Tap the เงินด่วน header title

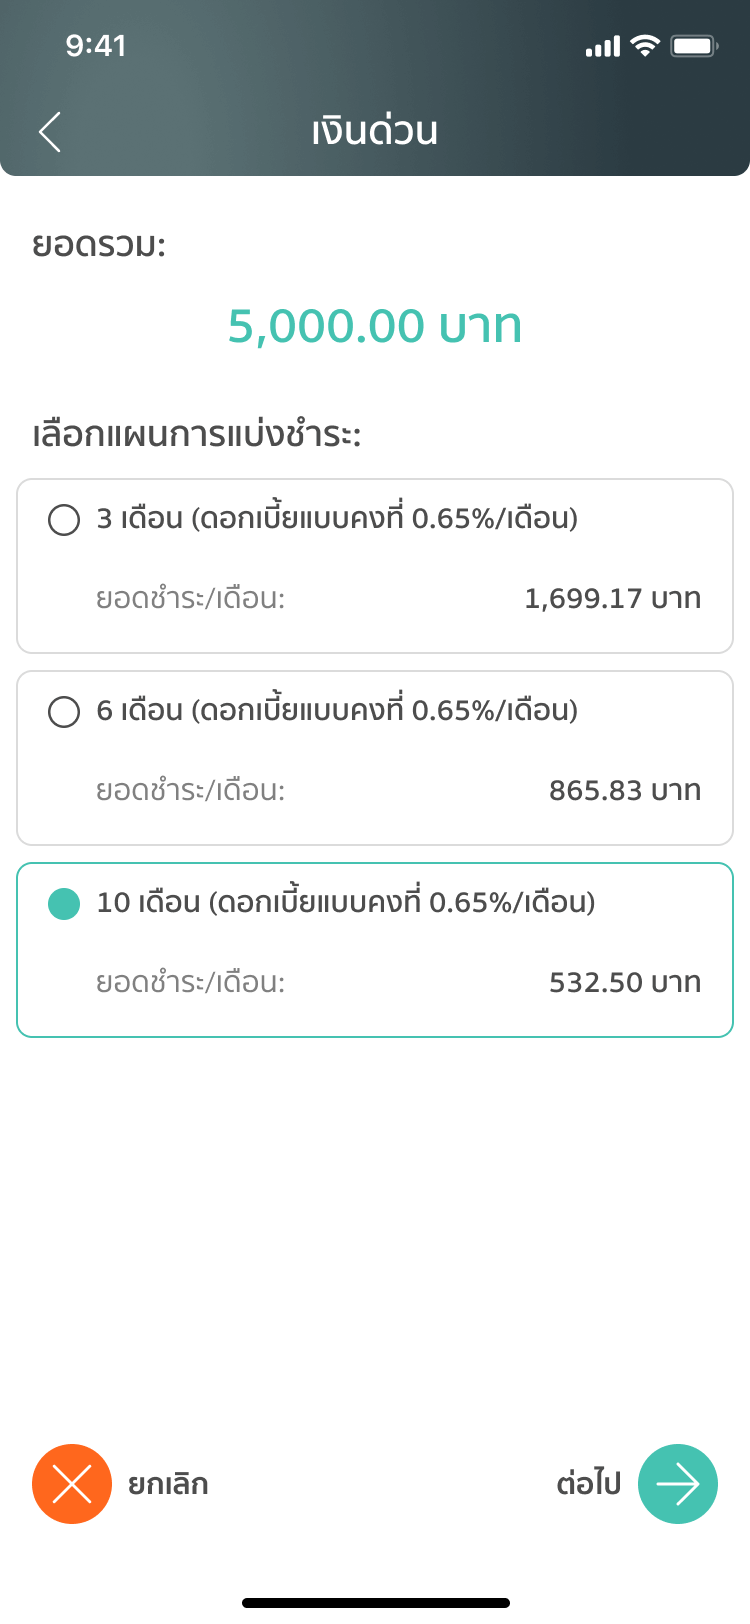pos(375,131)
